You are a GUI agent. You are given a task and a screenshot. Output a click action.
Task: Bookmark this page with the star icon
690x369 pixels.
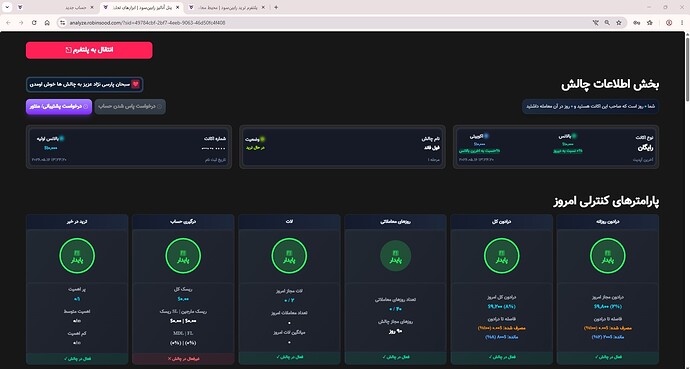click(x=619, y=22)
